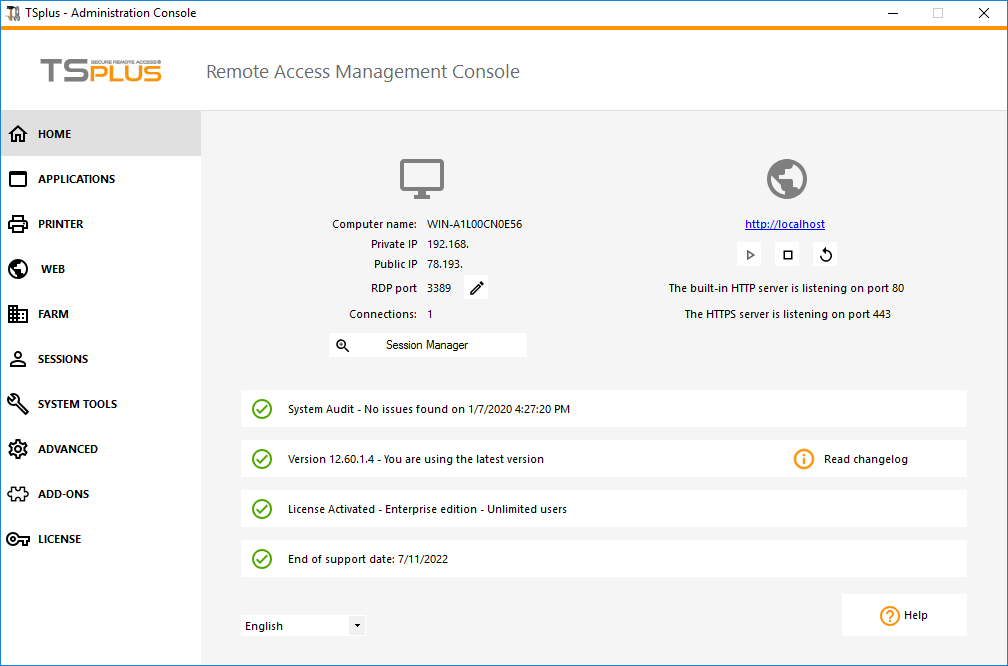Start the web server with the play button
This screenshot has width=1008, height=666.
click(x=749, y=254)
